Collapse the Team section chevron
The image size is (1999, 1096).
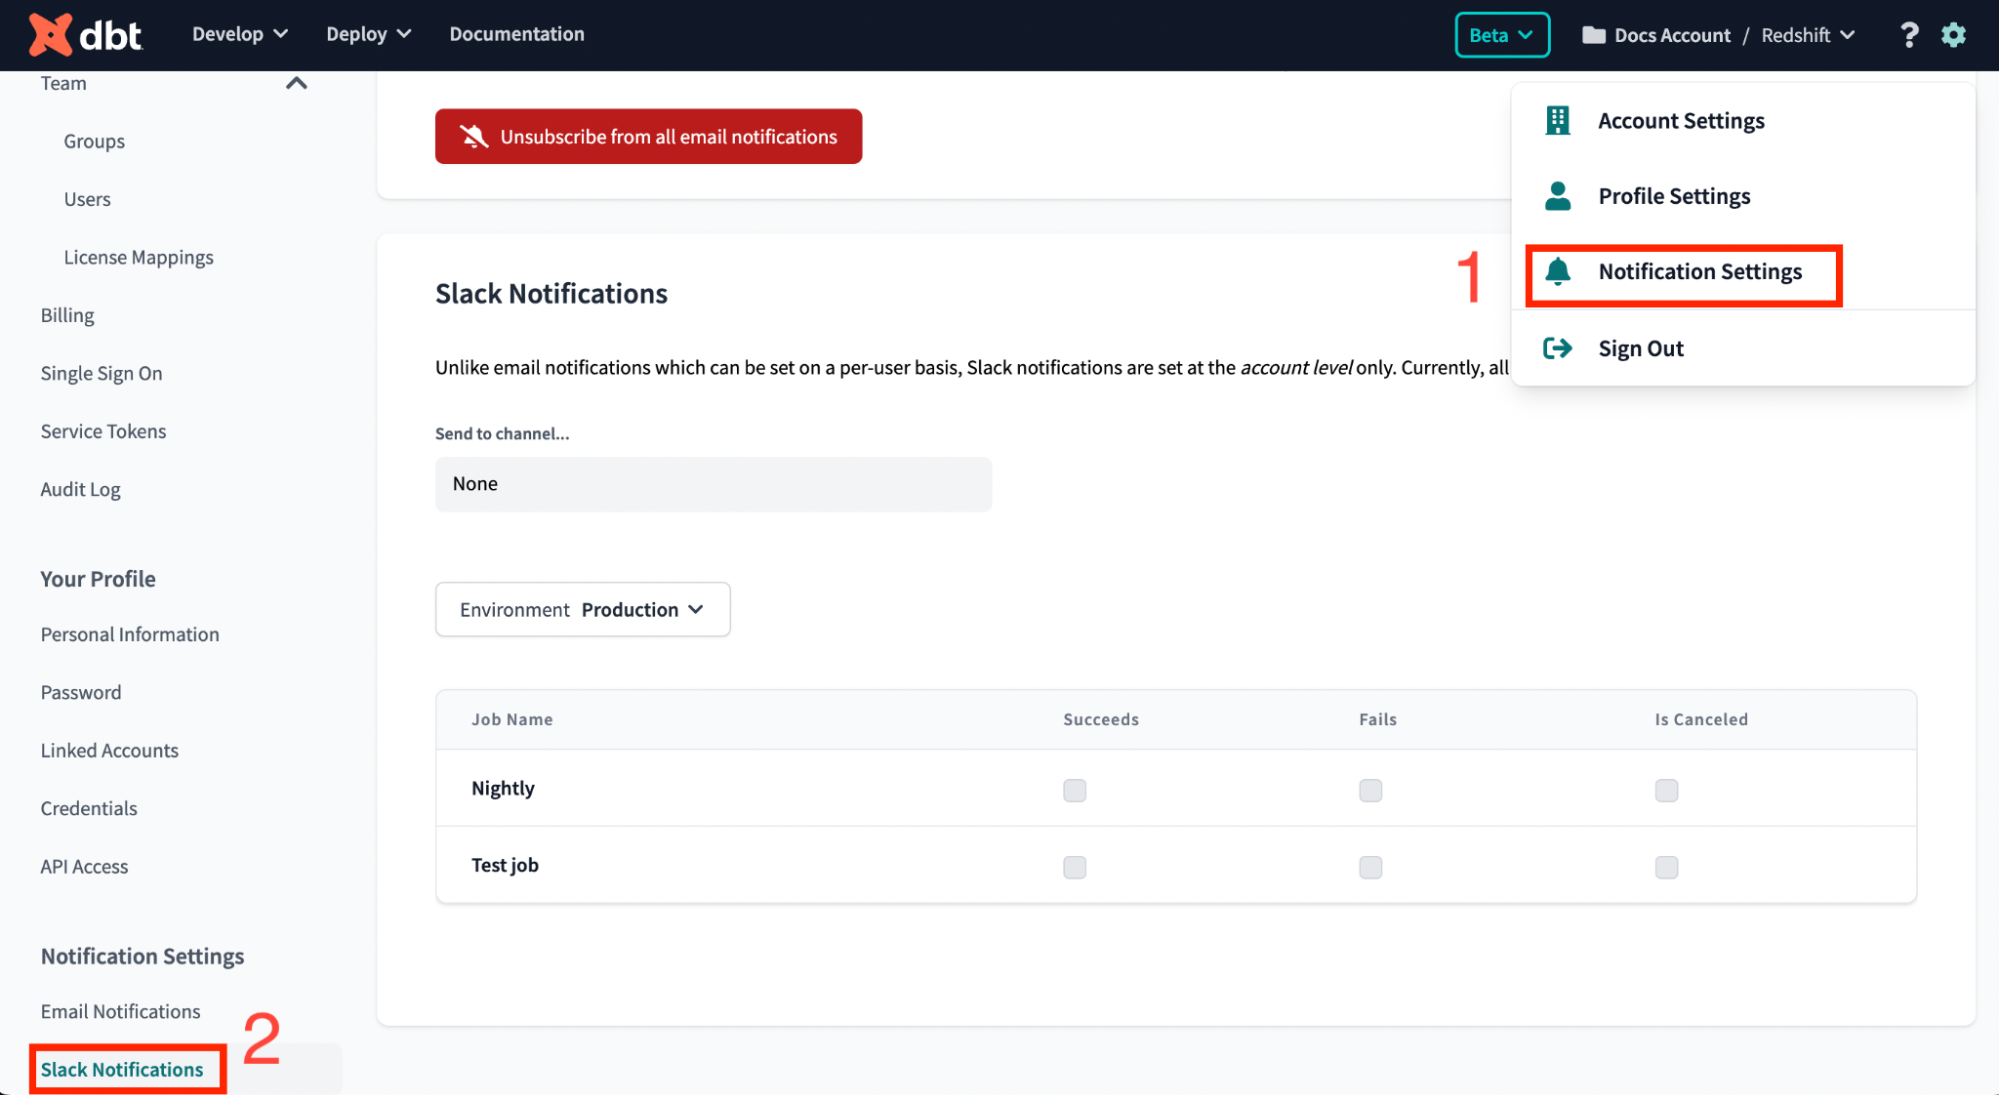(x=296, y=83)
